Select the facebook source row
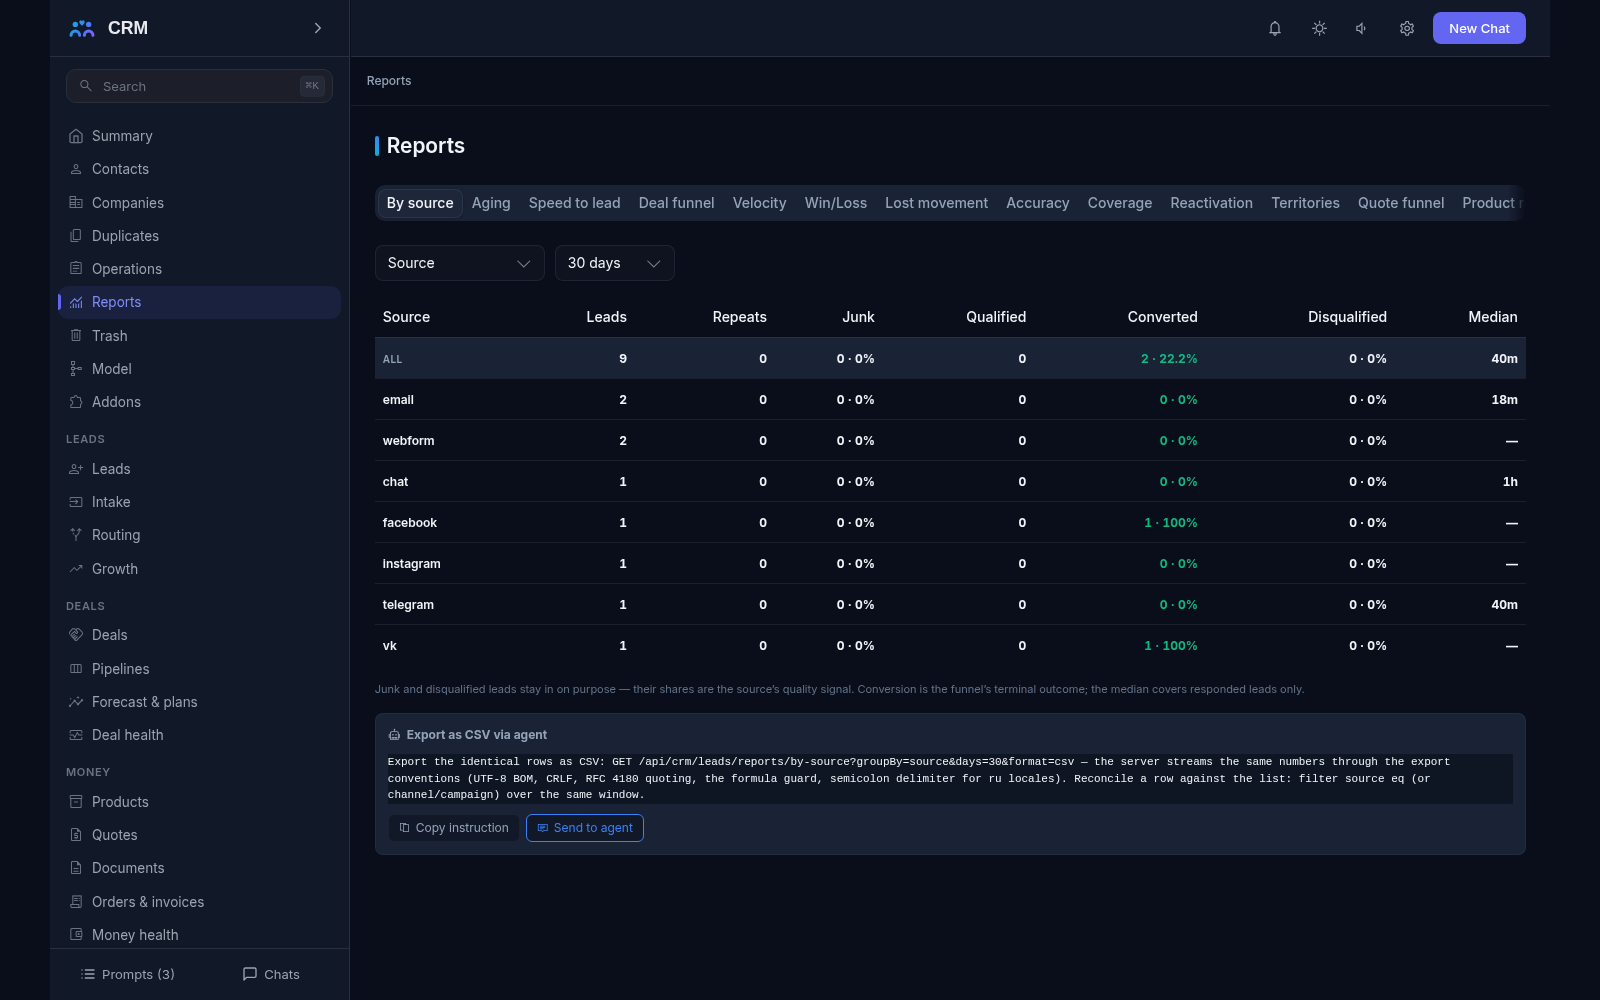 click(x=950, y=522)
